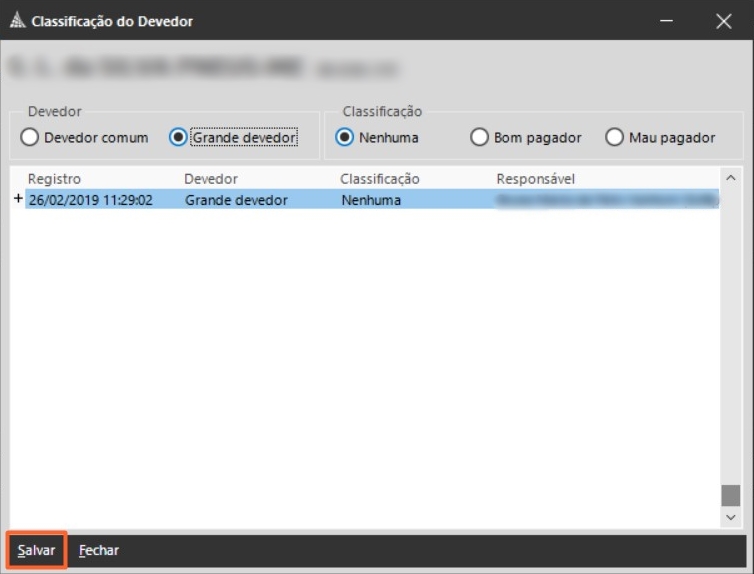Click the application icon in title bar

click(18, 21)
